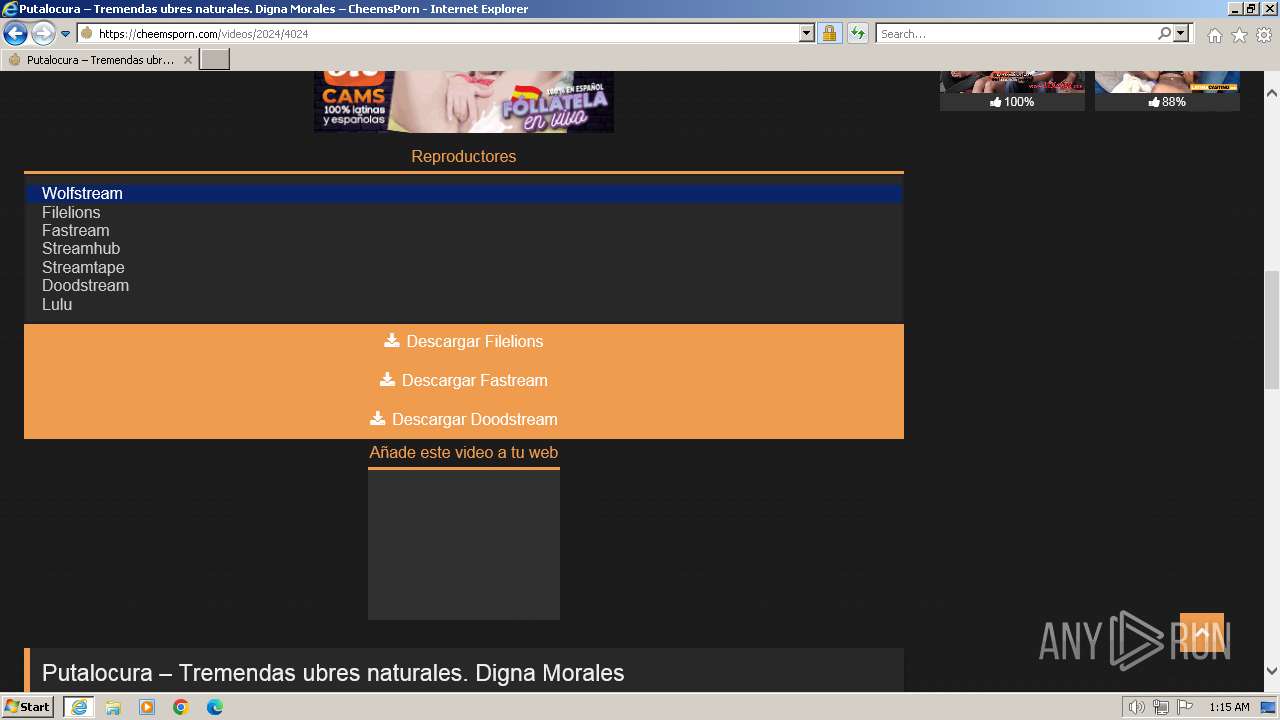The image size is (1280, 720).
Task: Click the security lock icon
Action: 829,33
